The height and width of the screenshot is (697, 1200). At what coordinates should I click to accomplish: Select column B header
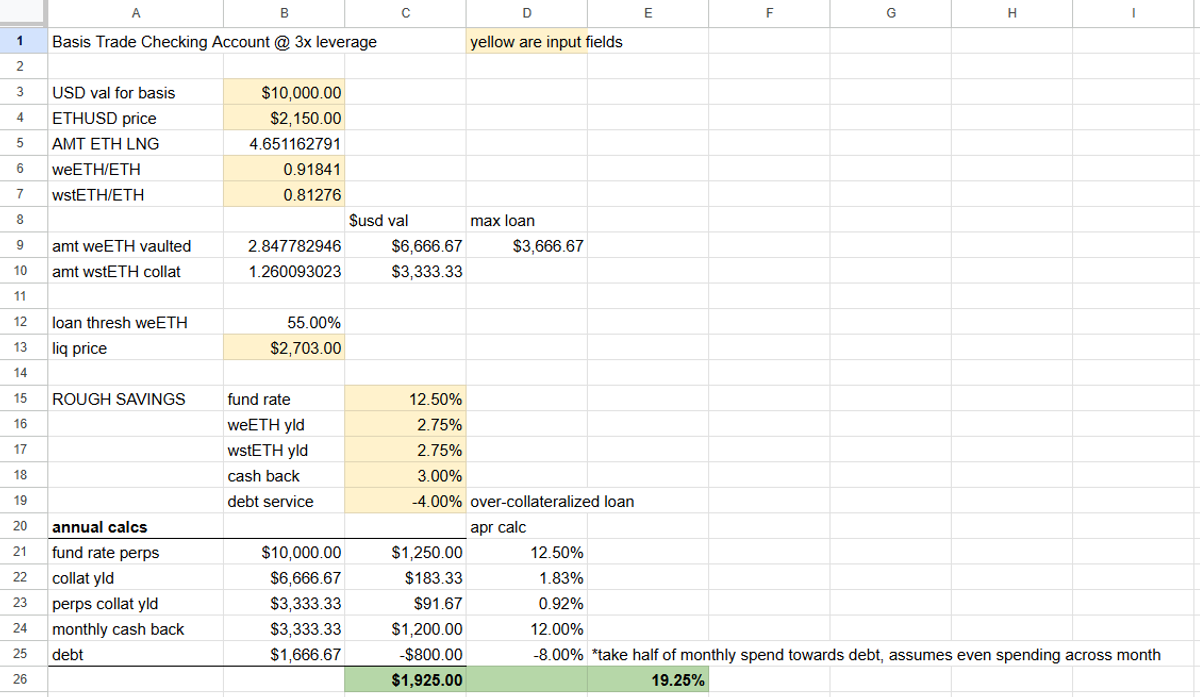click(x=285, y=14)
